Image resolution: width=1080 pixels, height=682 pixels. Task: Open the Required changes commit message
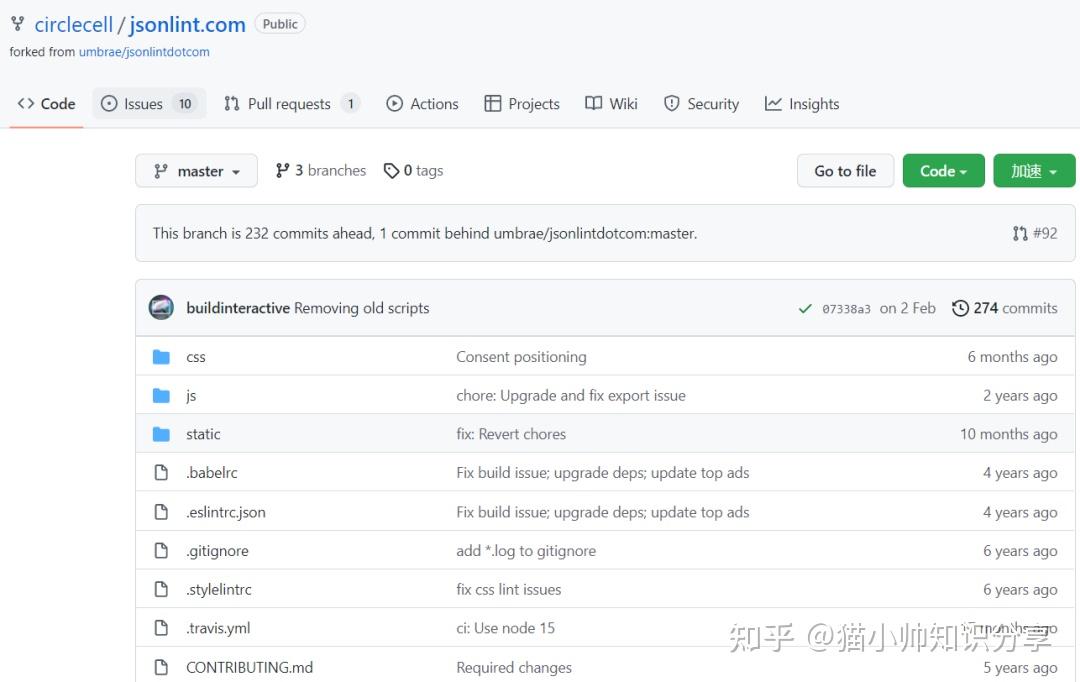coord(514,668)
